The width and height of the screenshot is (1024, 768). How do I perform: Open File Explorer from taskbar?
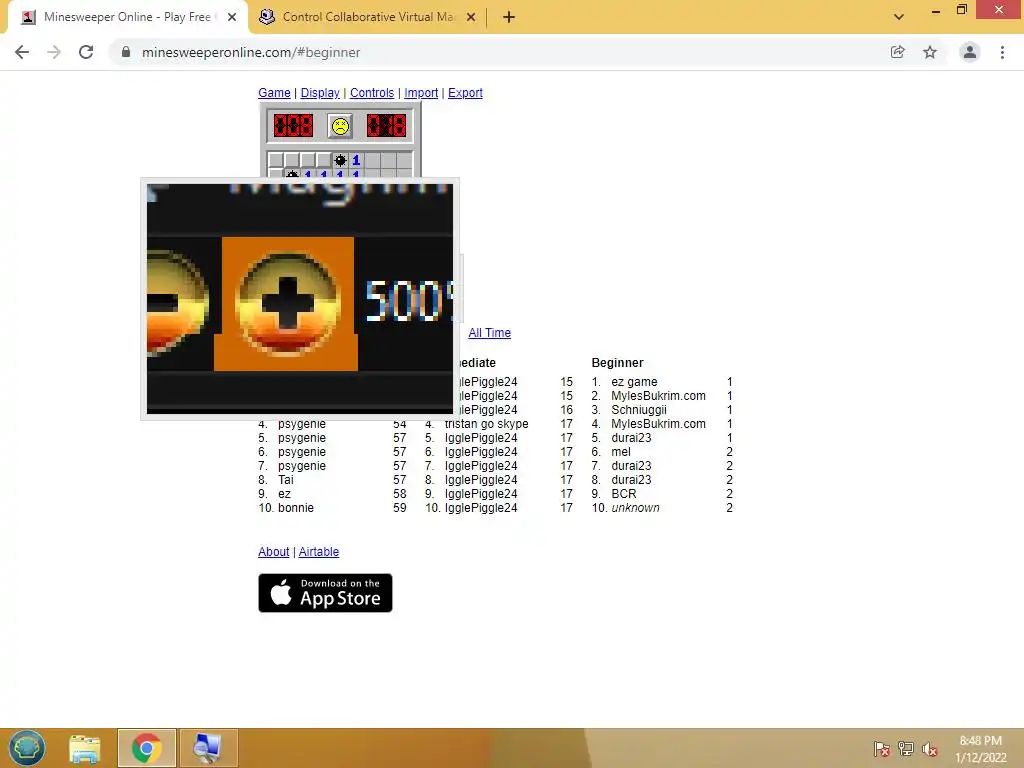point(85,748)
